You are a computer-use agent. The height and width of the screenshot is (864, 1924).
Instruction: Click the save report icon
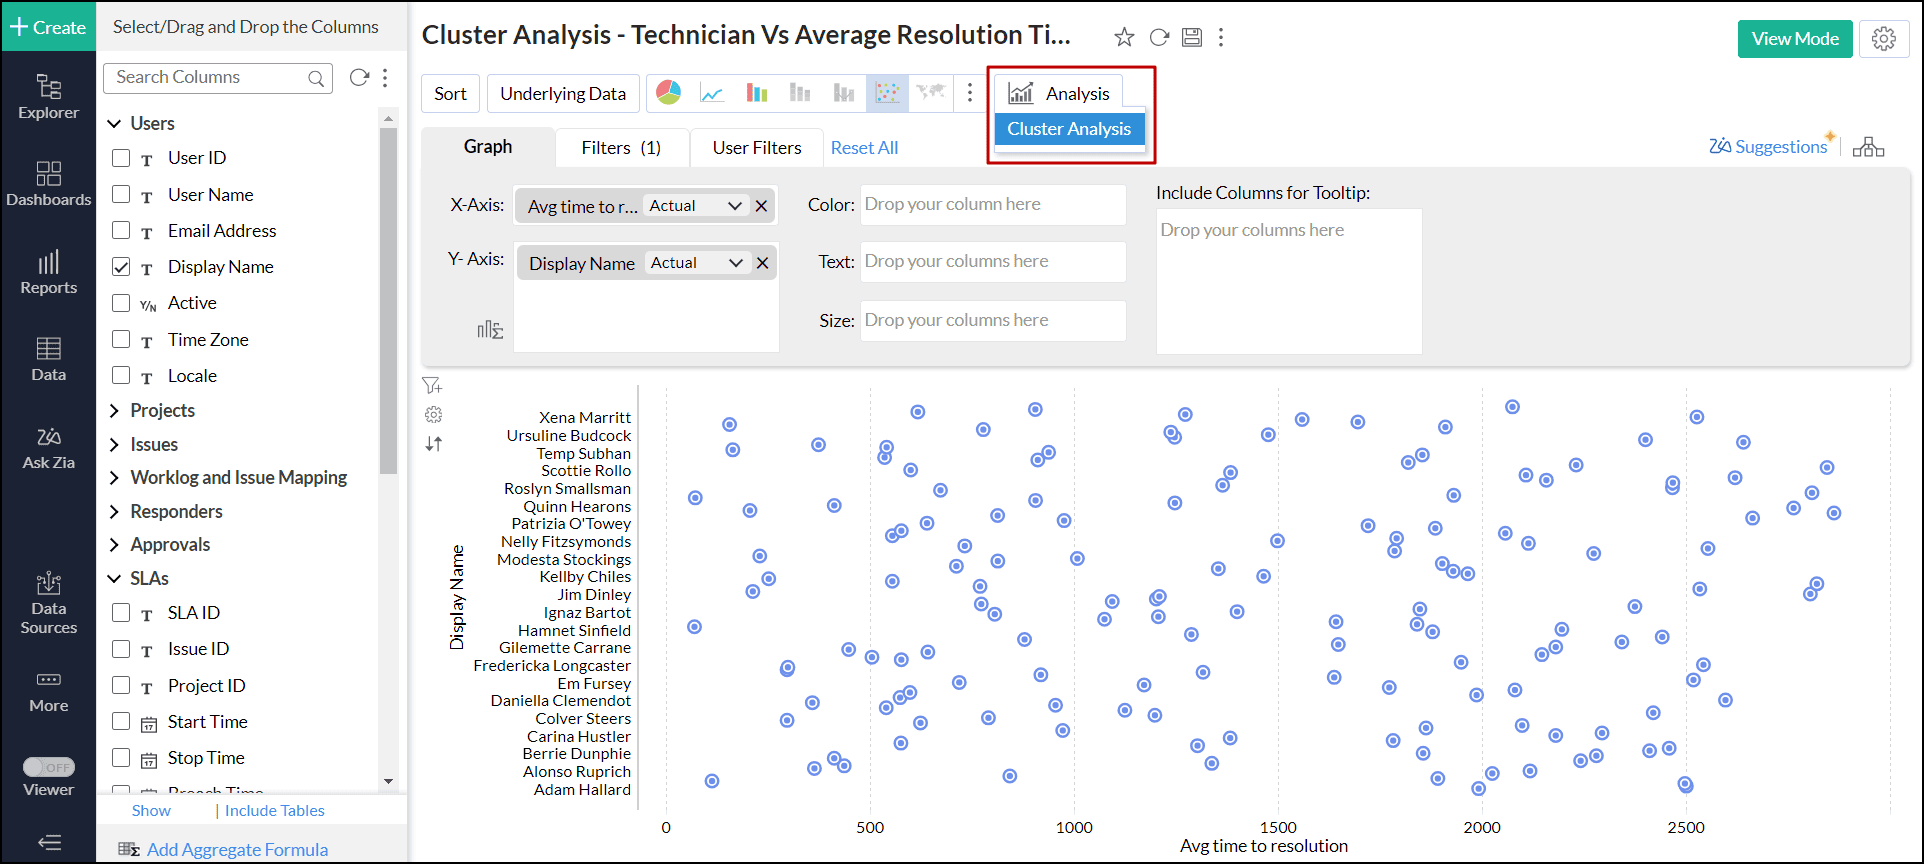click(x=1192, y=37)
